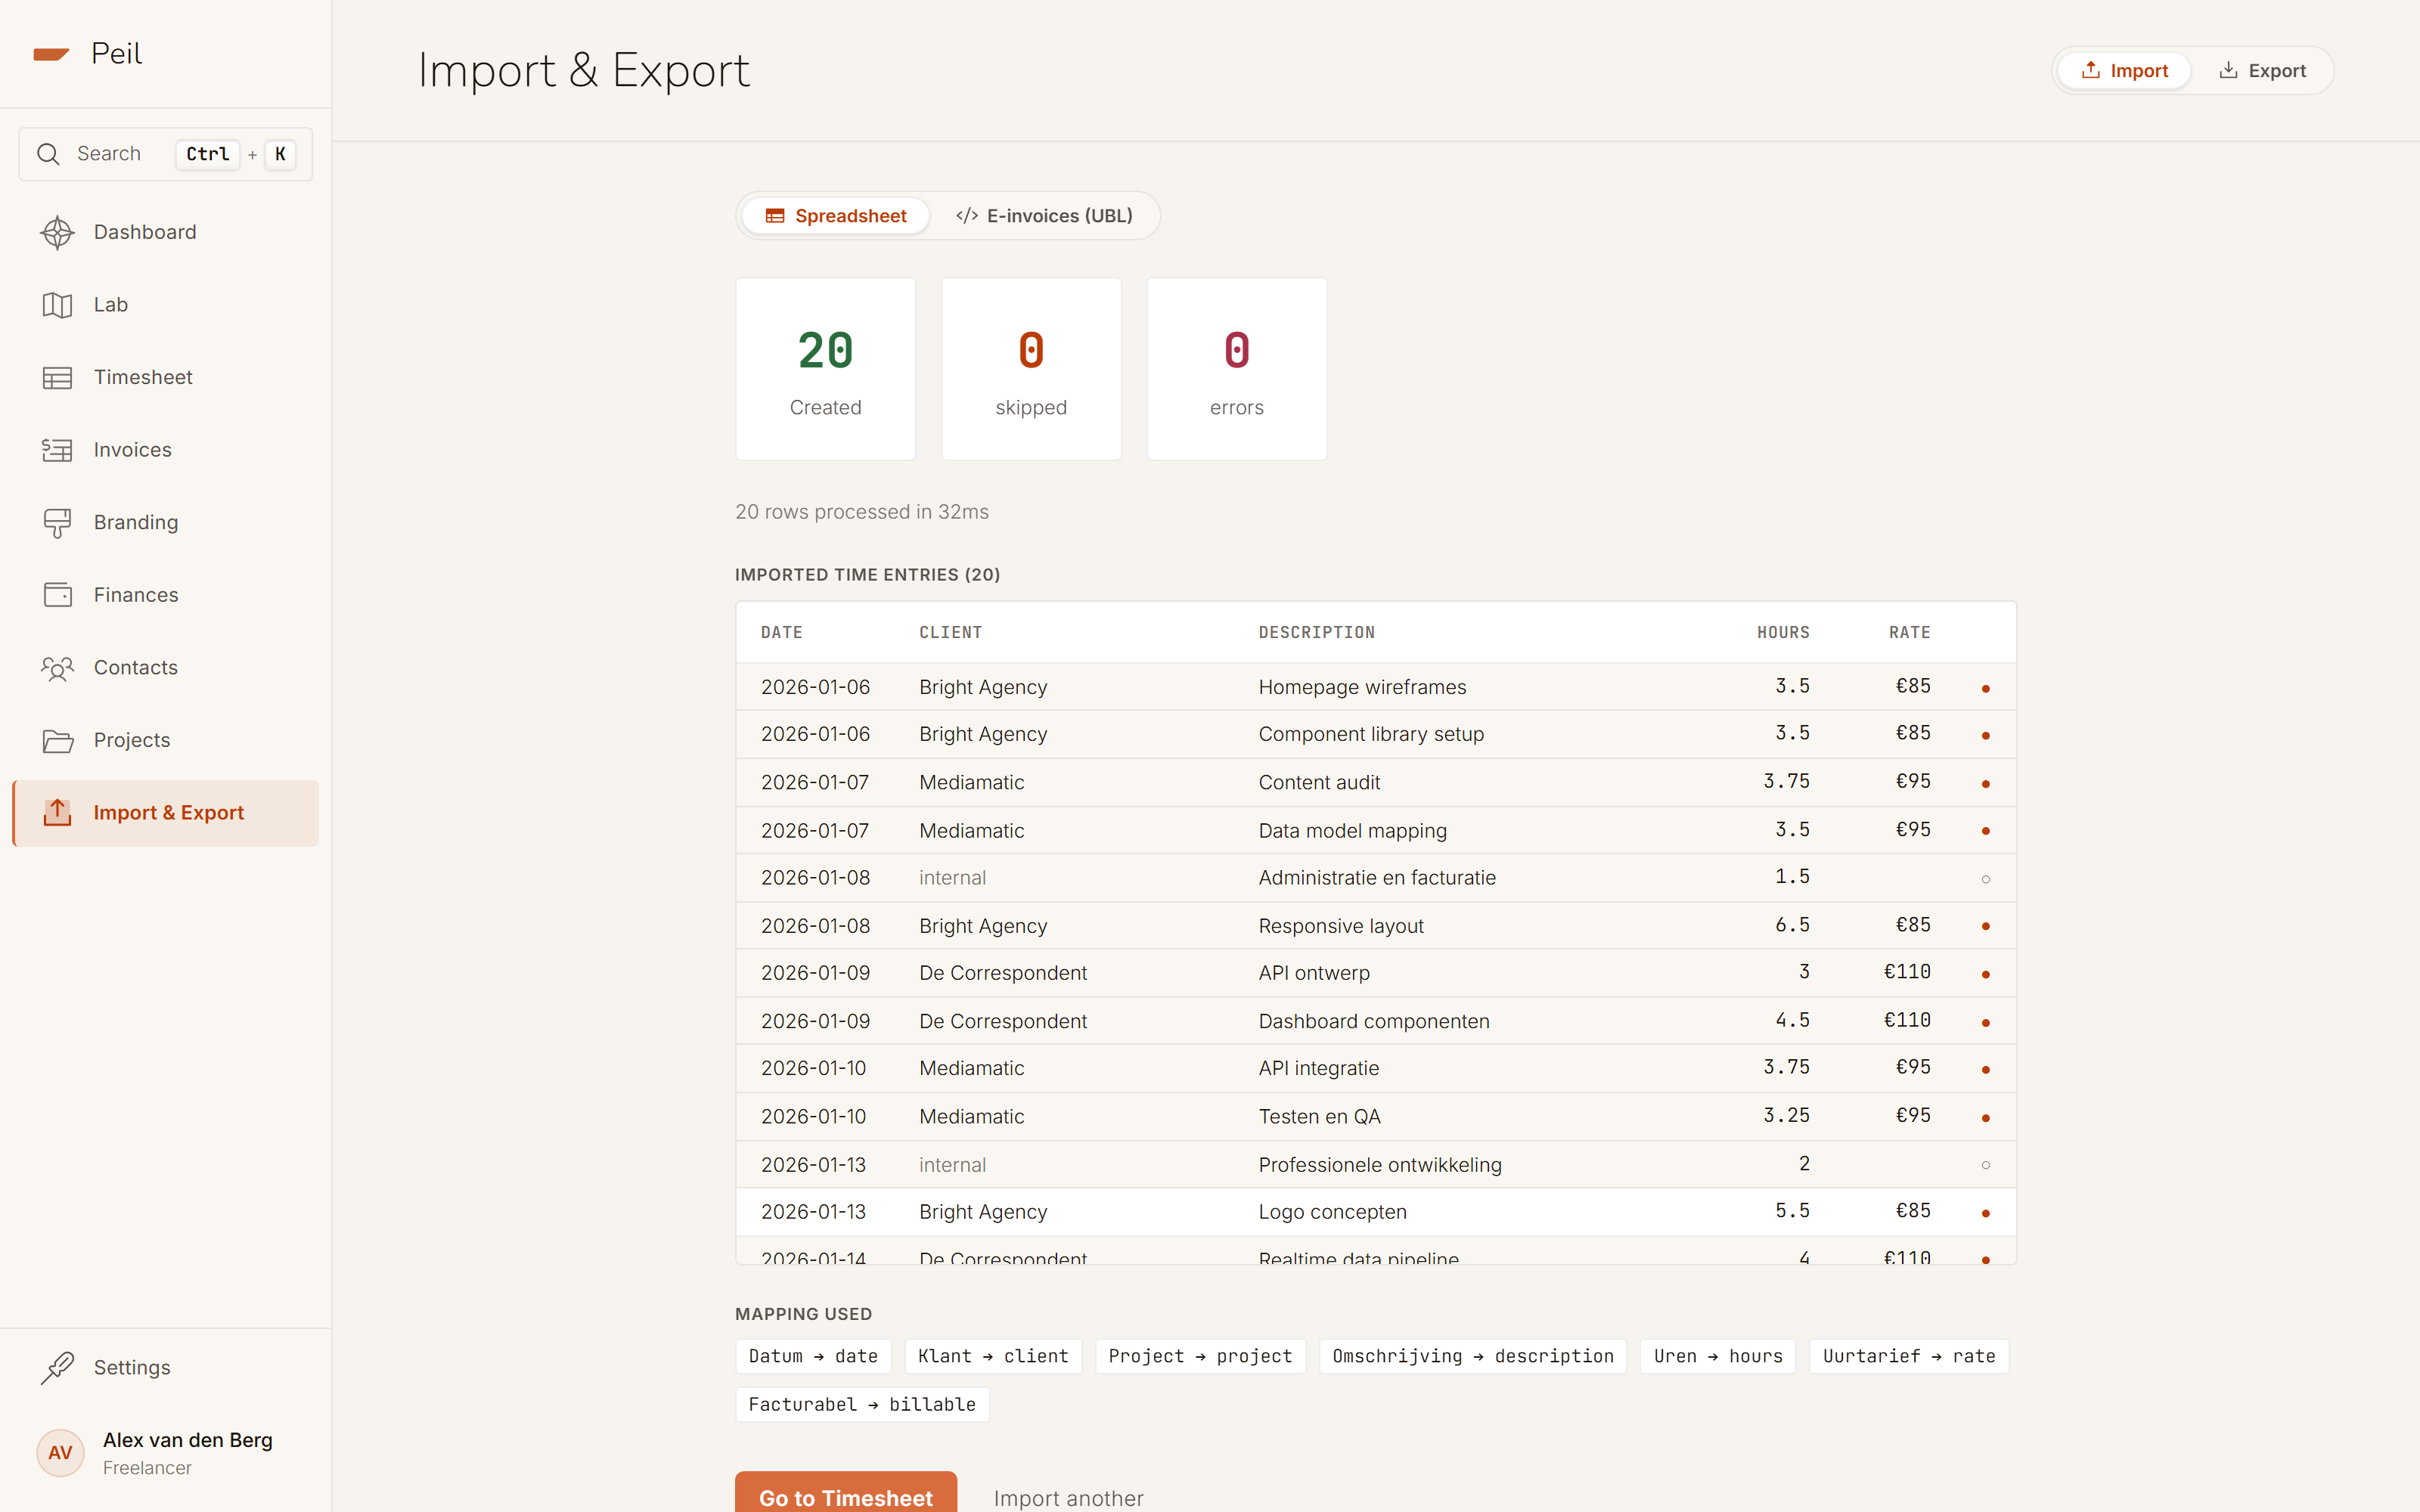Screen dimensions: 2420x1512
Task: Click the search magnifier icon
Action: click(48, 154)
